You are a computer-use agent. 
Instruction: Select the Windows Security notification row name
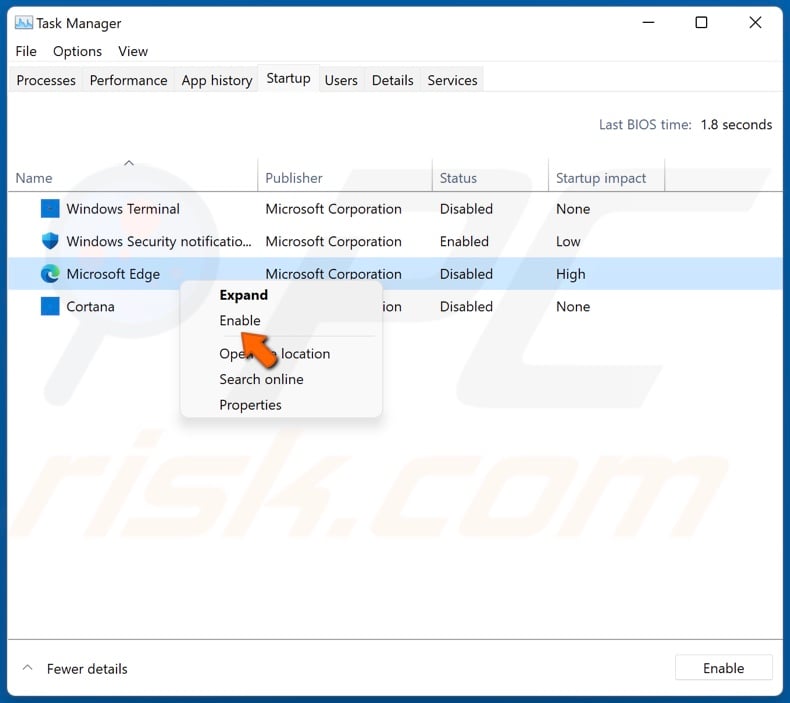[159, 241]
